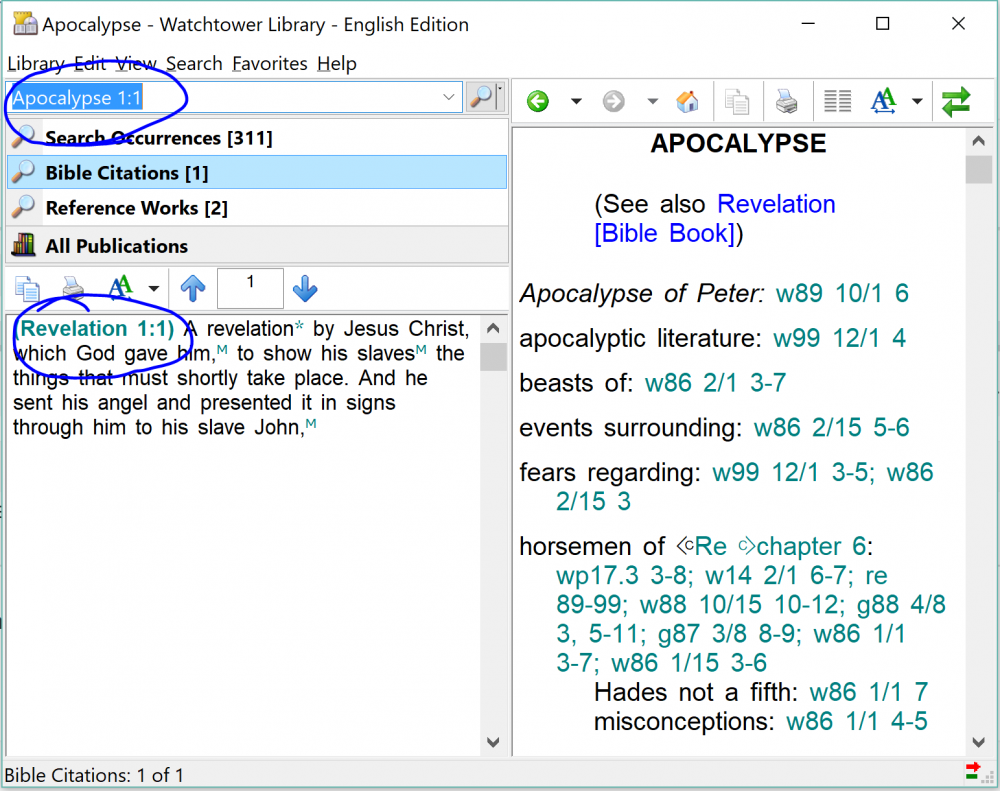Image resolution: width=1000 pixels, height=791 pixels.
Task: Click the green sync arrows icon
Action: click(956, 101)
